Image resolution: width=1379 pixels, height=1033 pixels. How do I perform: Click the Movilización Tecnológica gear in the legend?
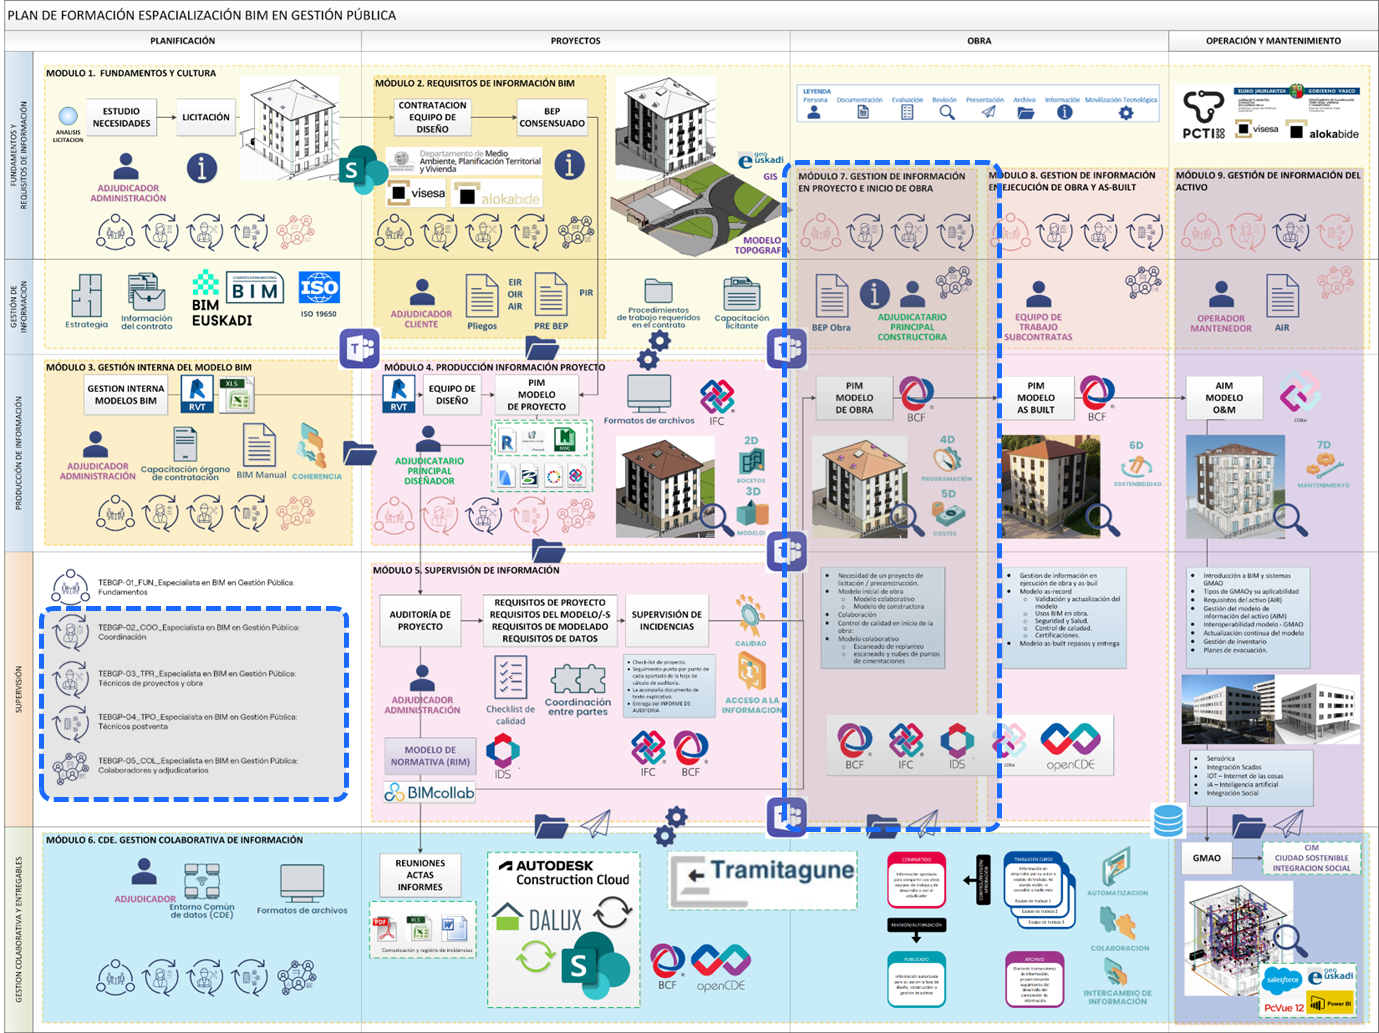pos(1126,113)
